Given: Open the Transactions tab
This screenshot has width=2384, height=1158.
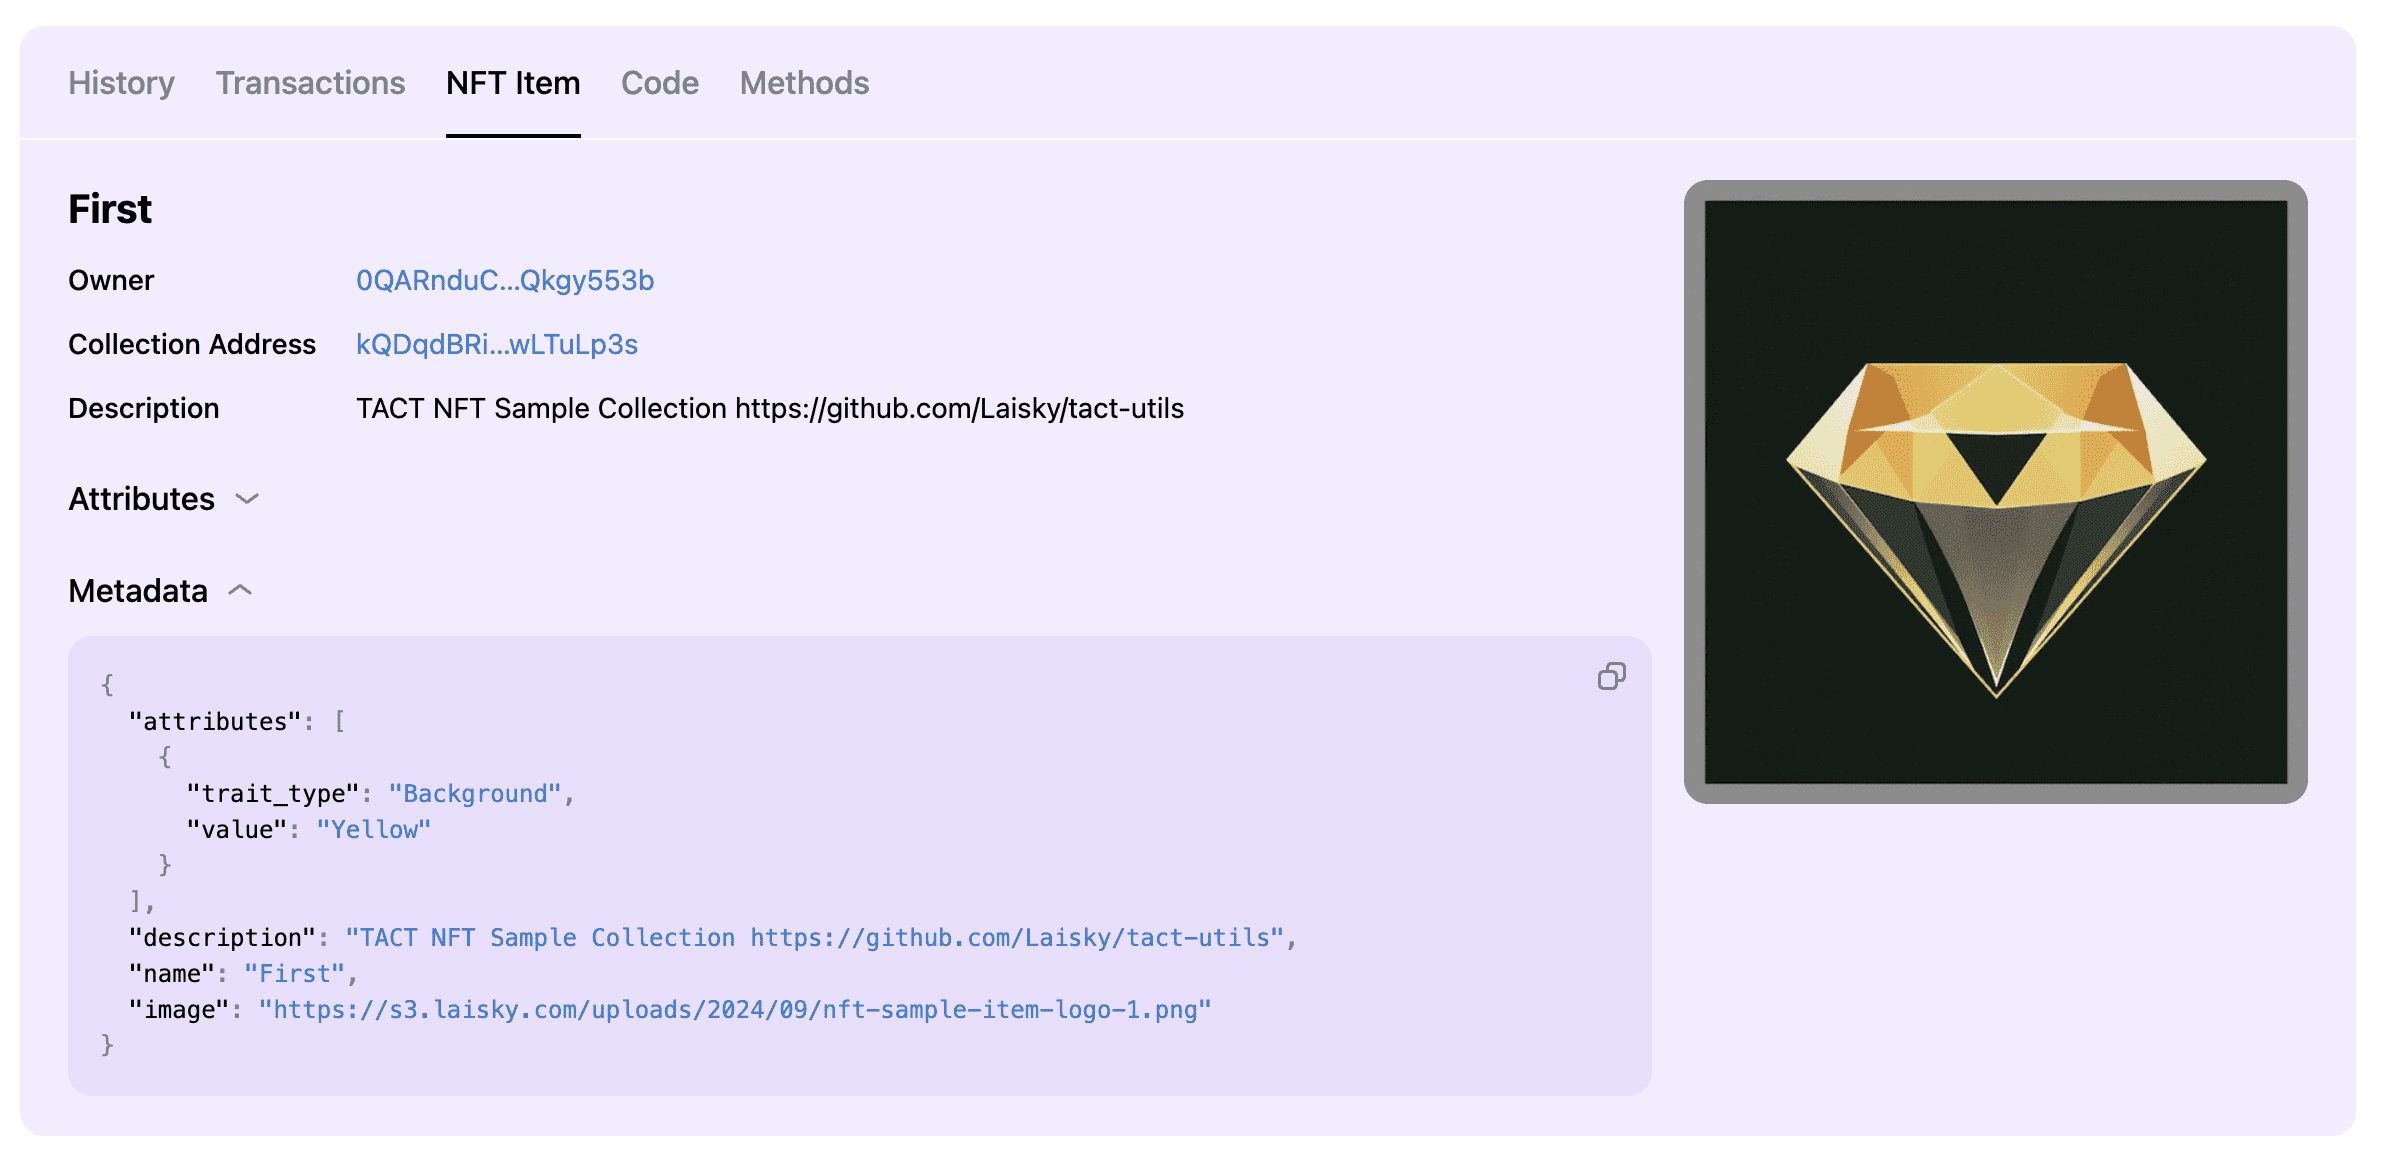Looking at the screenshot, I should coord(310,83).
